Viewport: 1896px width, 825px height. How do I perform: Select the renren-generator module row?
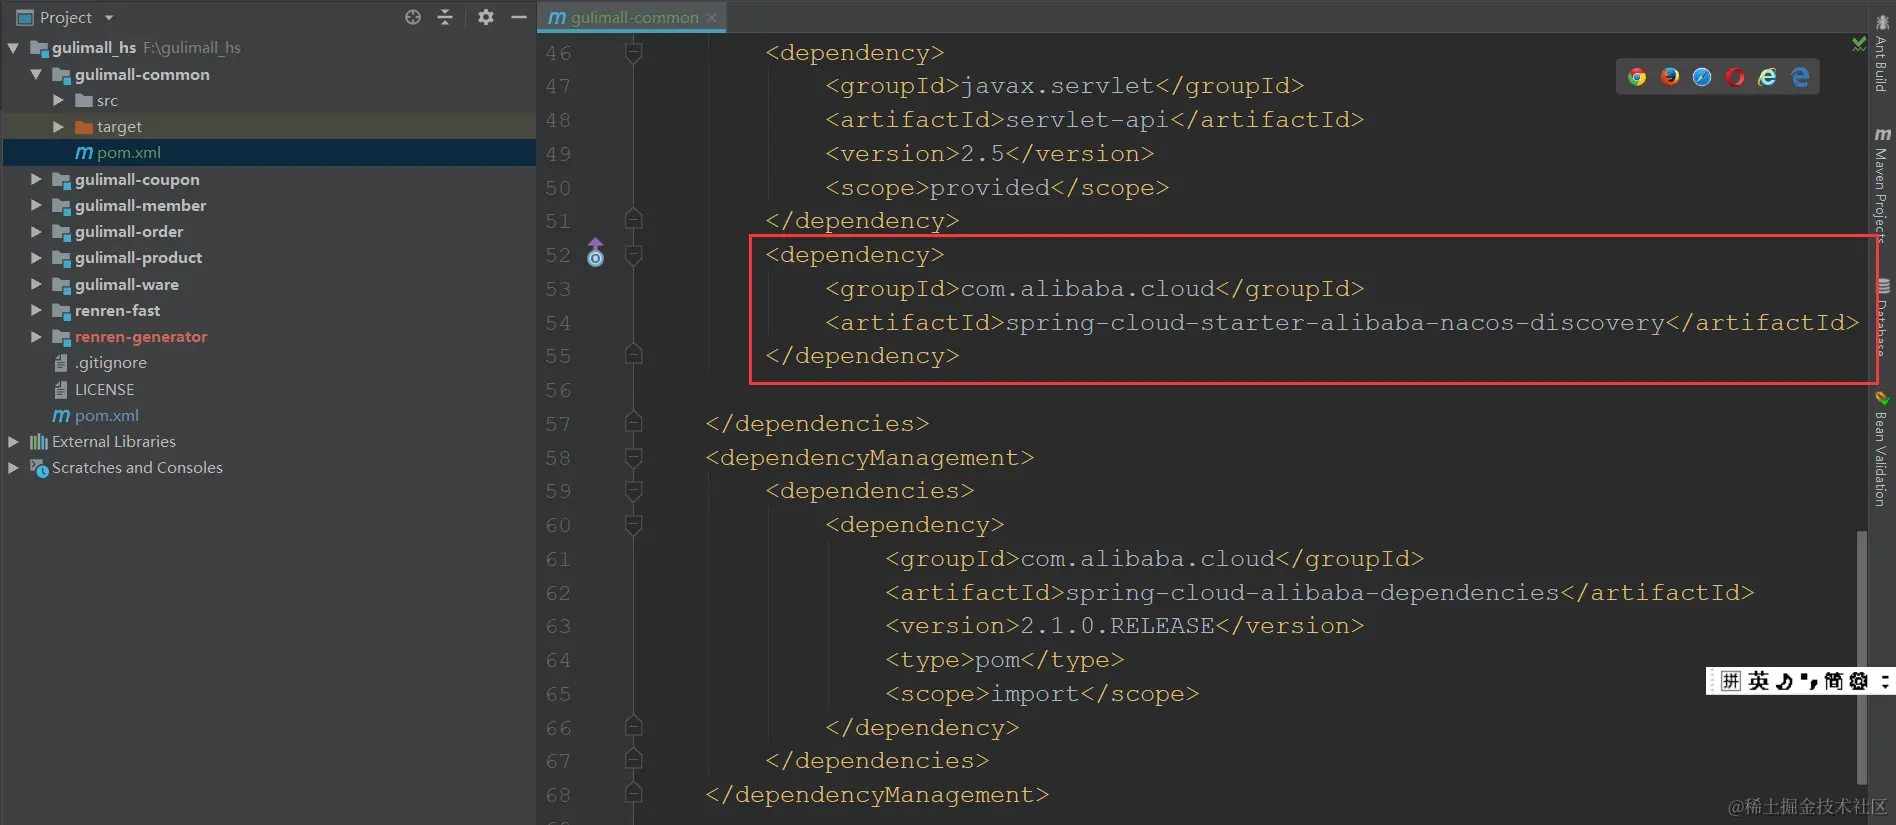click(268, 336)
